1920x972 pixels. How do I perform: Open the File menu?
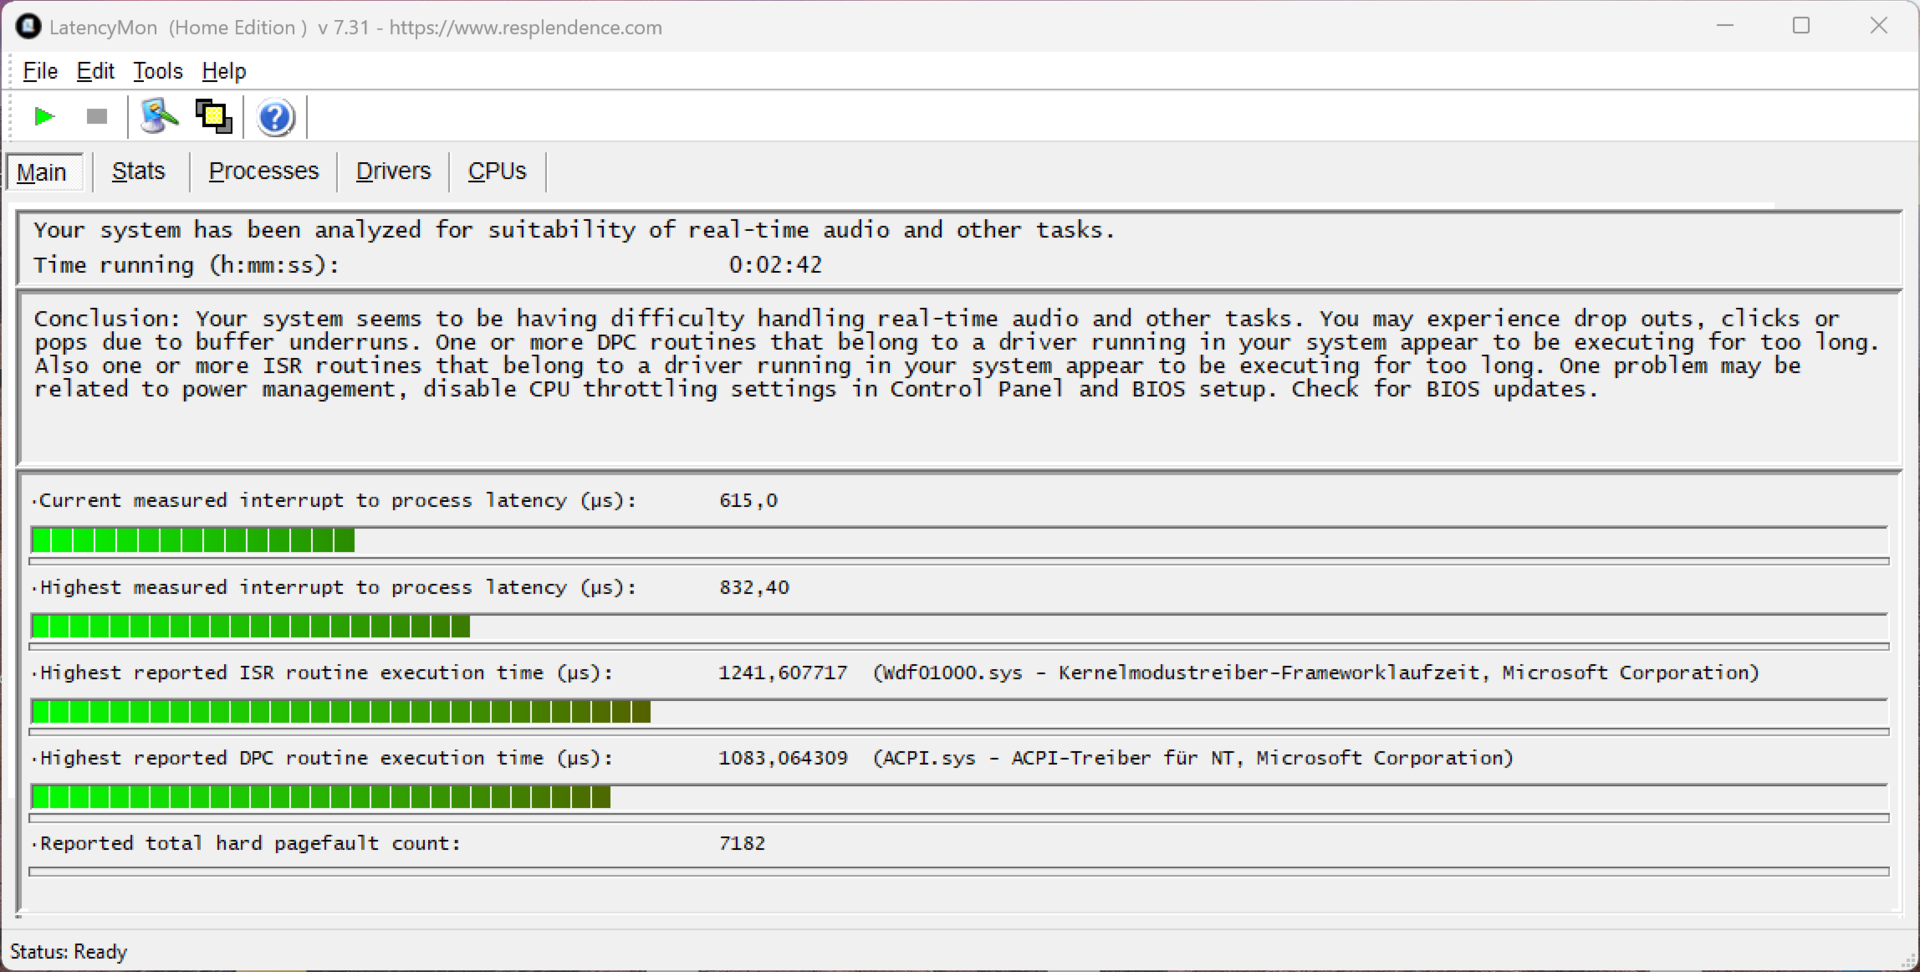[40, 71]
